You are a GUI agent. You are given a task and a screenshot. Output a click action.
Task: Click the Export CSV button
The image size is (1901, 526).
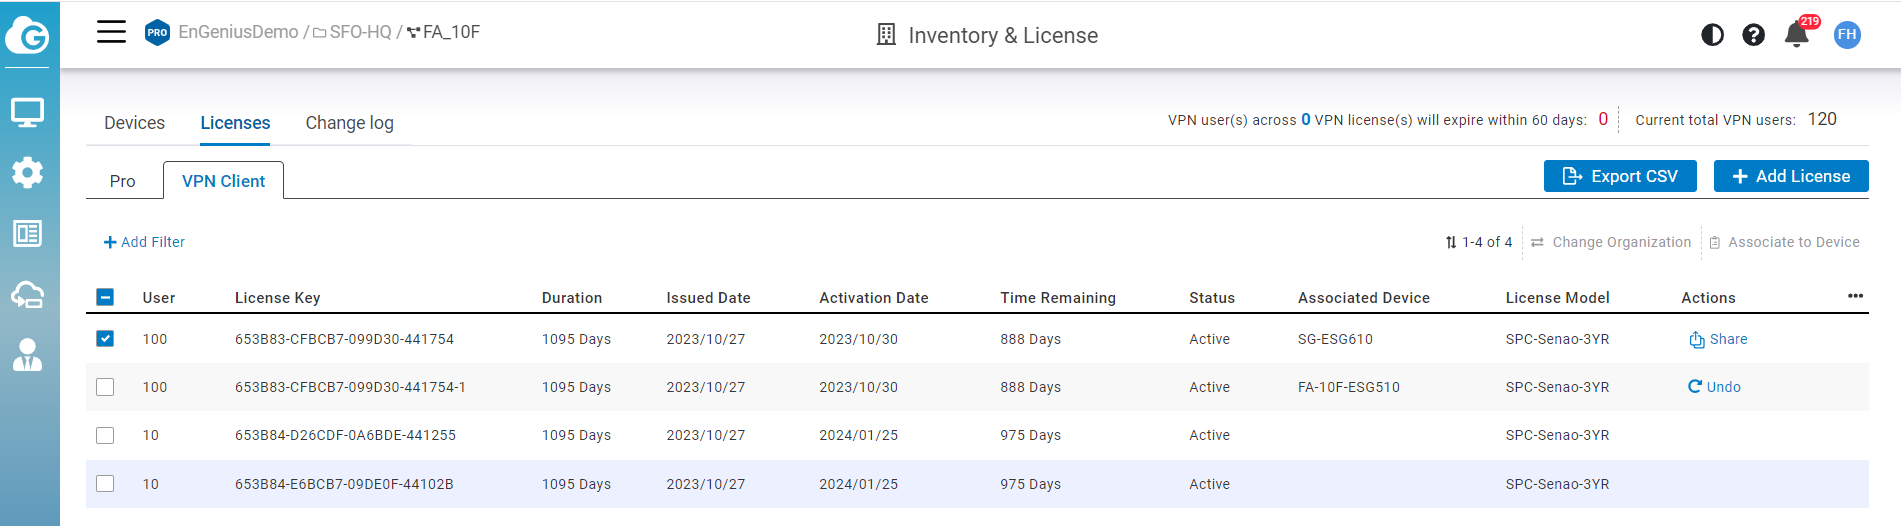1619,176
